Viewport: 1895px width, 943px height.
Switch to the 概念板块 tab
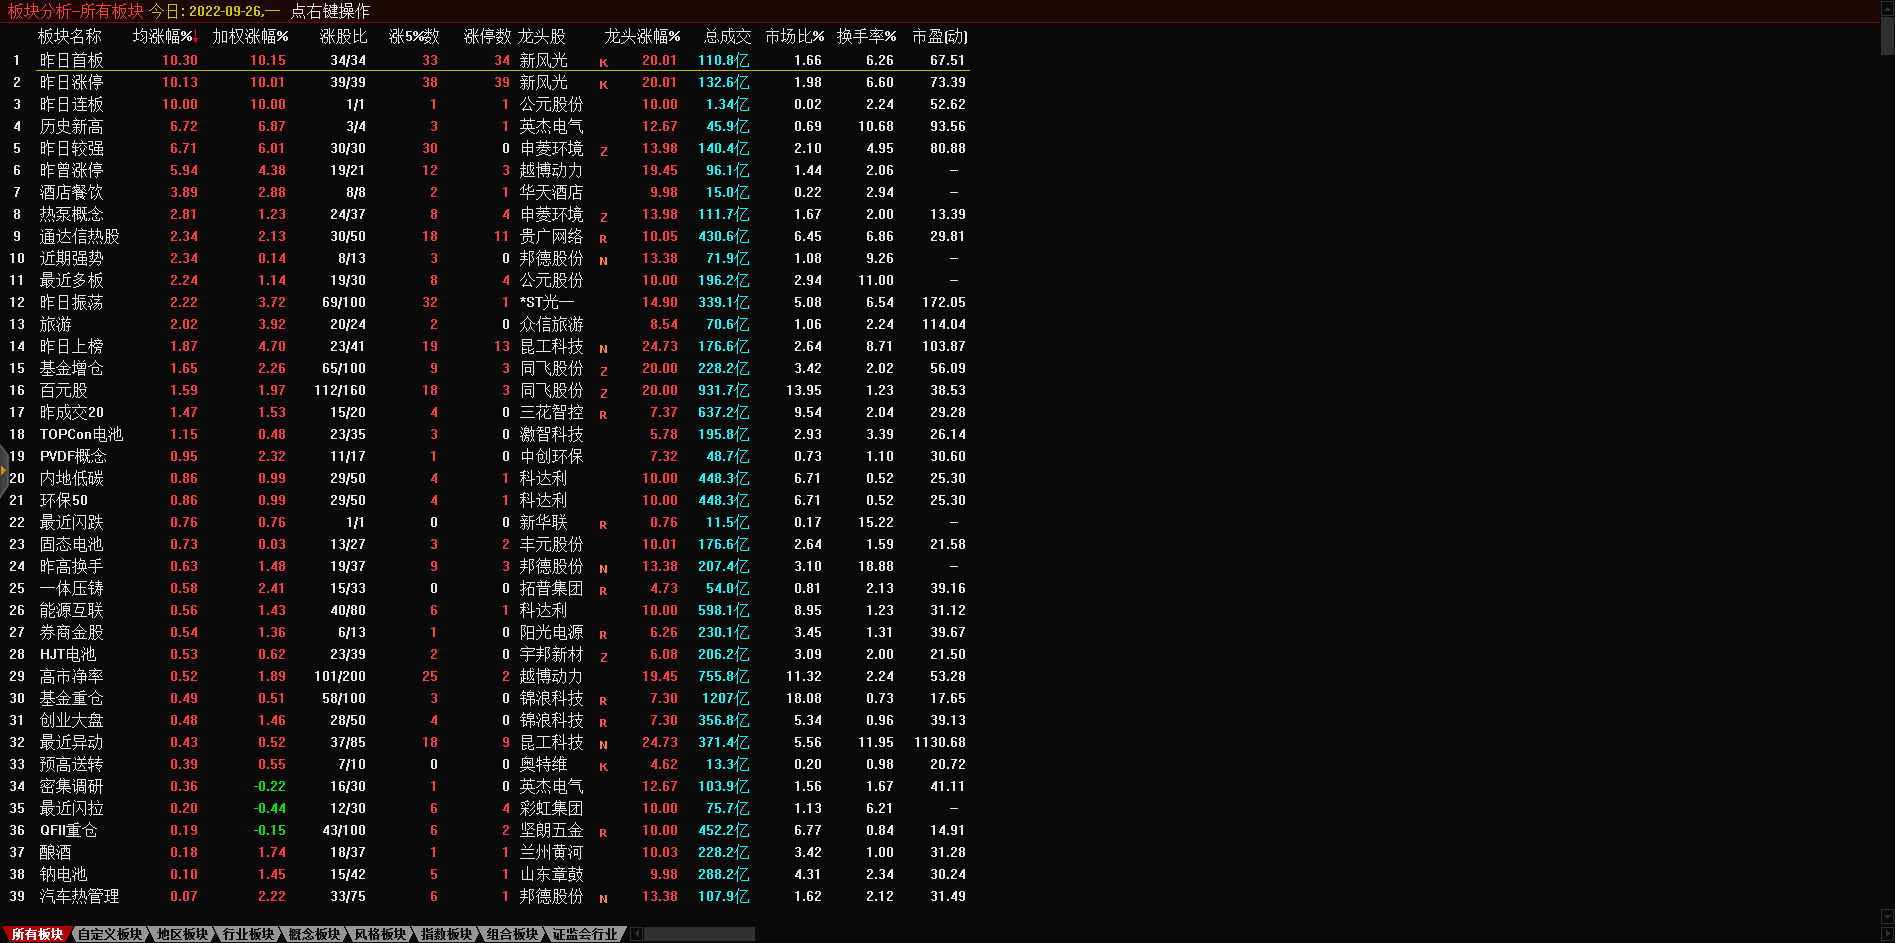(314, 934)
